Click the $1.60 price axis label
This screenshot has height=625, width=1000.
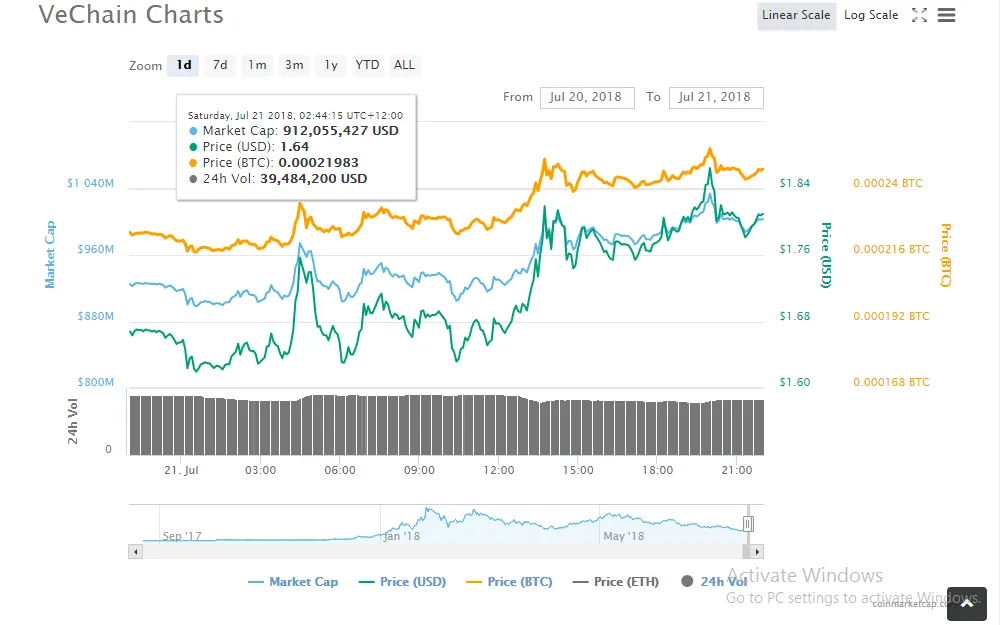795,382
